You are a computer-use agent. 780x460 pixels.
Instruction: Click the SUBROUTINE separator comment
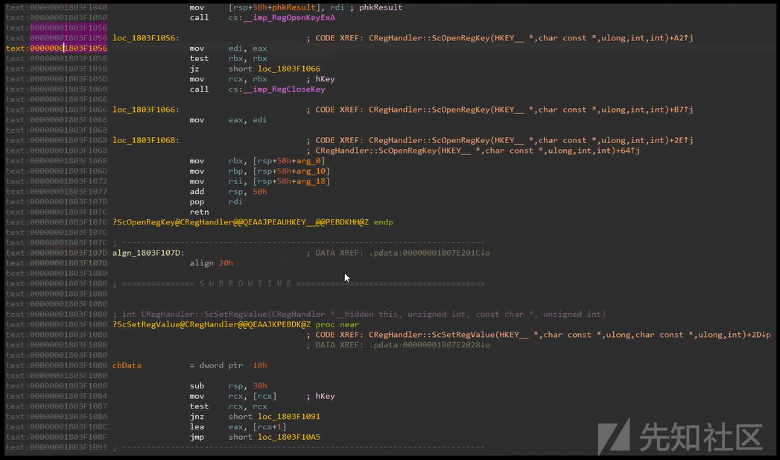(x=298, y=283)
